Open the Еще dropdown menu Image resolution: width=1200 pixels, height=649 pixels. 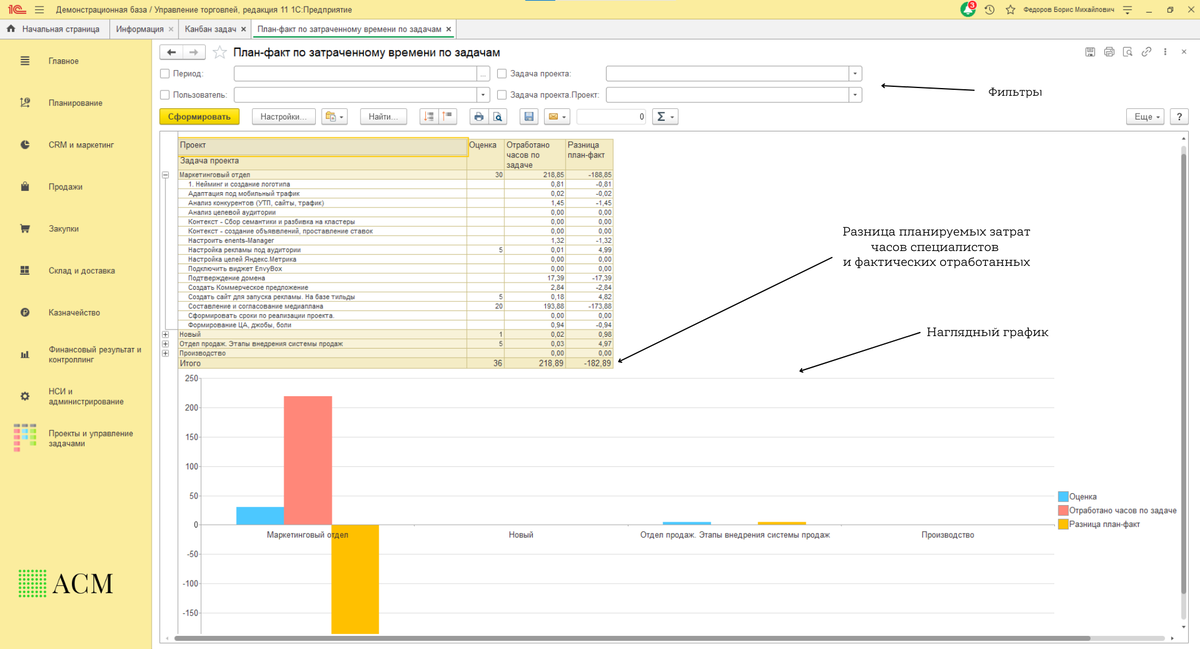[x=1146, y=117]
